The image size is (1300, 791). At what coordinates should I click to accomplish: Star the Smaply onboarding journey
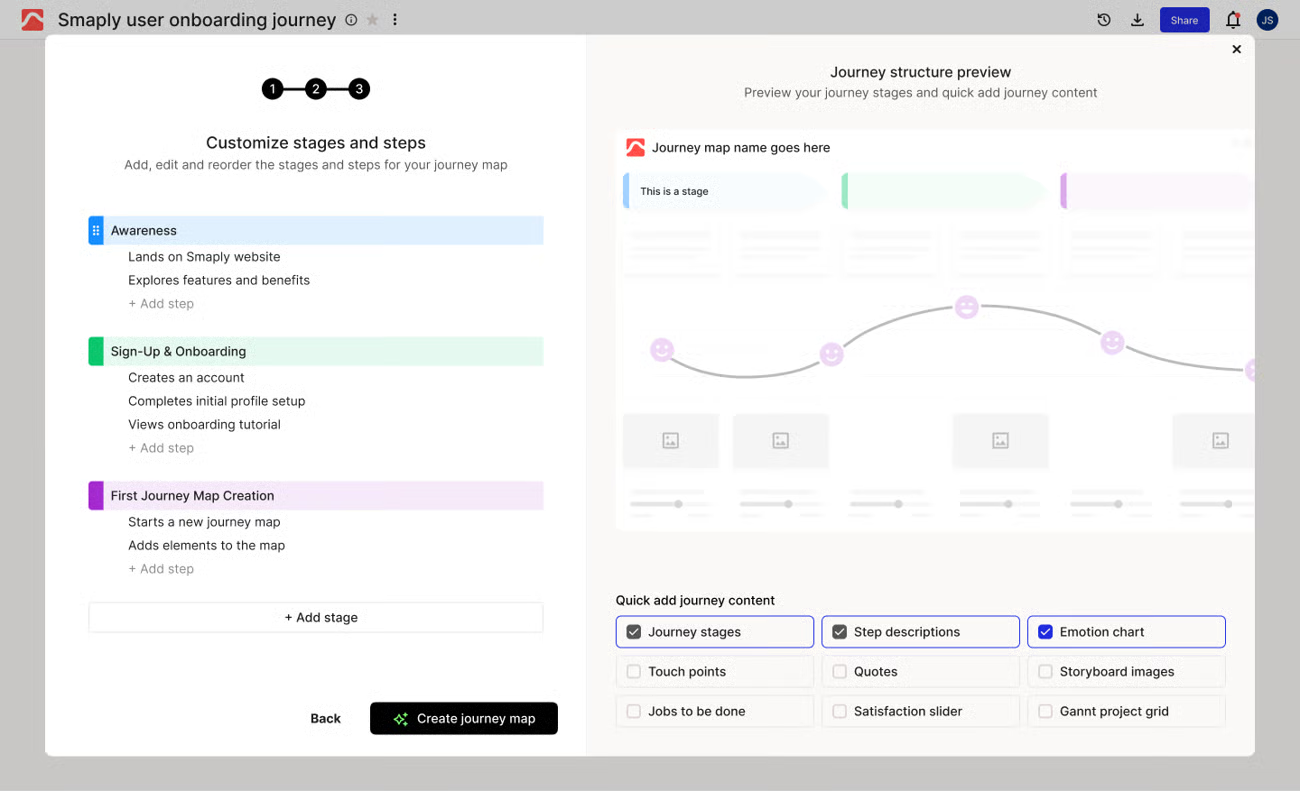click(x=371, y=19)
